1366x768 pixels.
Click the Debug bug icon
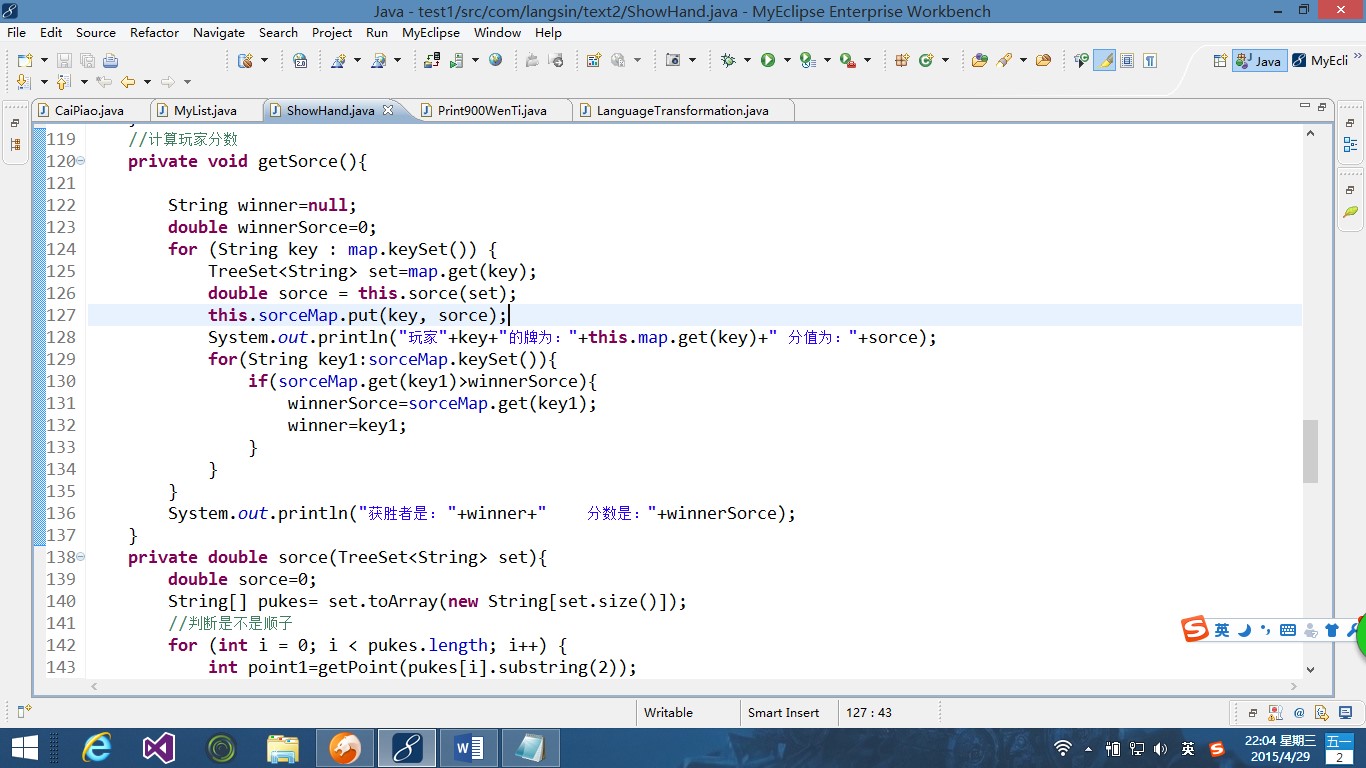pyautogui.click(x=728, y=60)
